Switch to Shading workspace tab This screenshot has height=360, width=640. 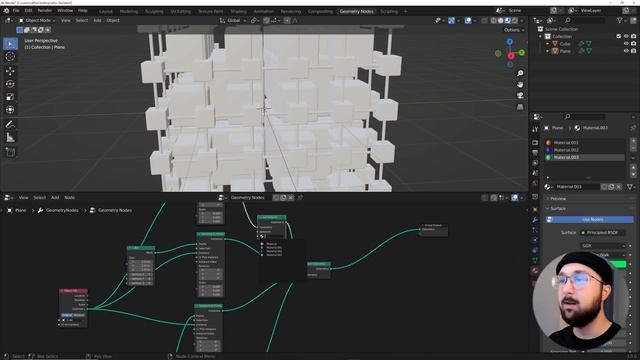(x=238, y=11)
